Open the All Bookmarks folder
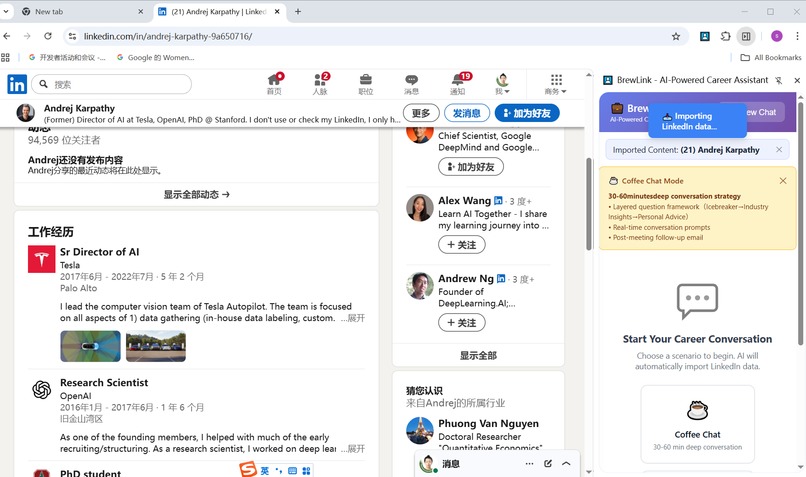Screen dimensions: 806x477 point(771,58)
